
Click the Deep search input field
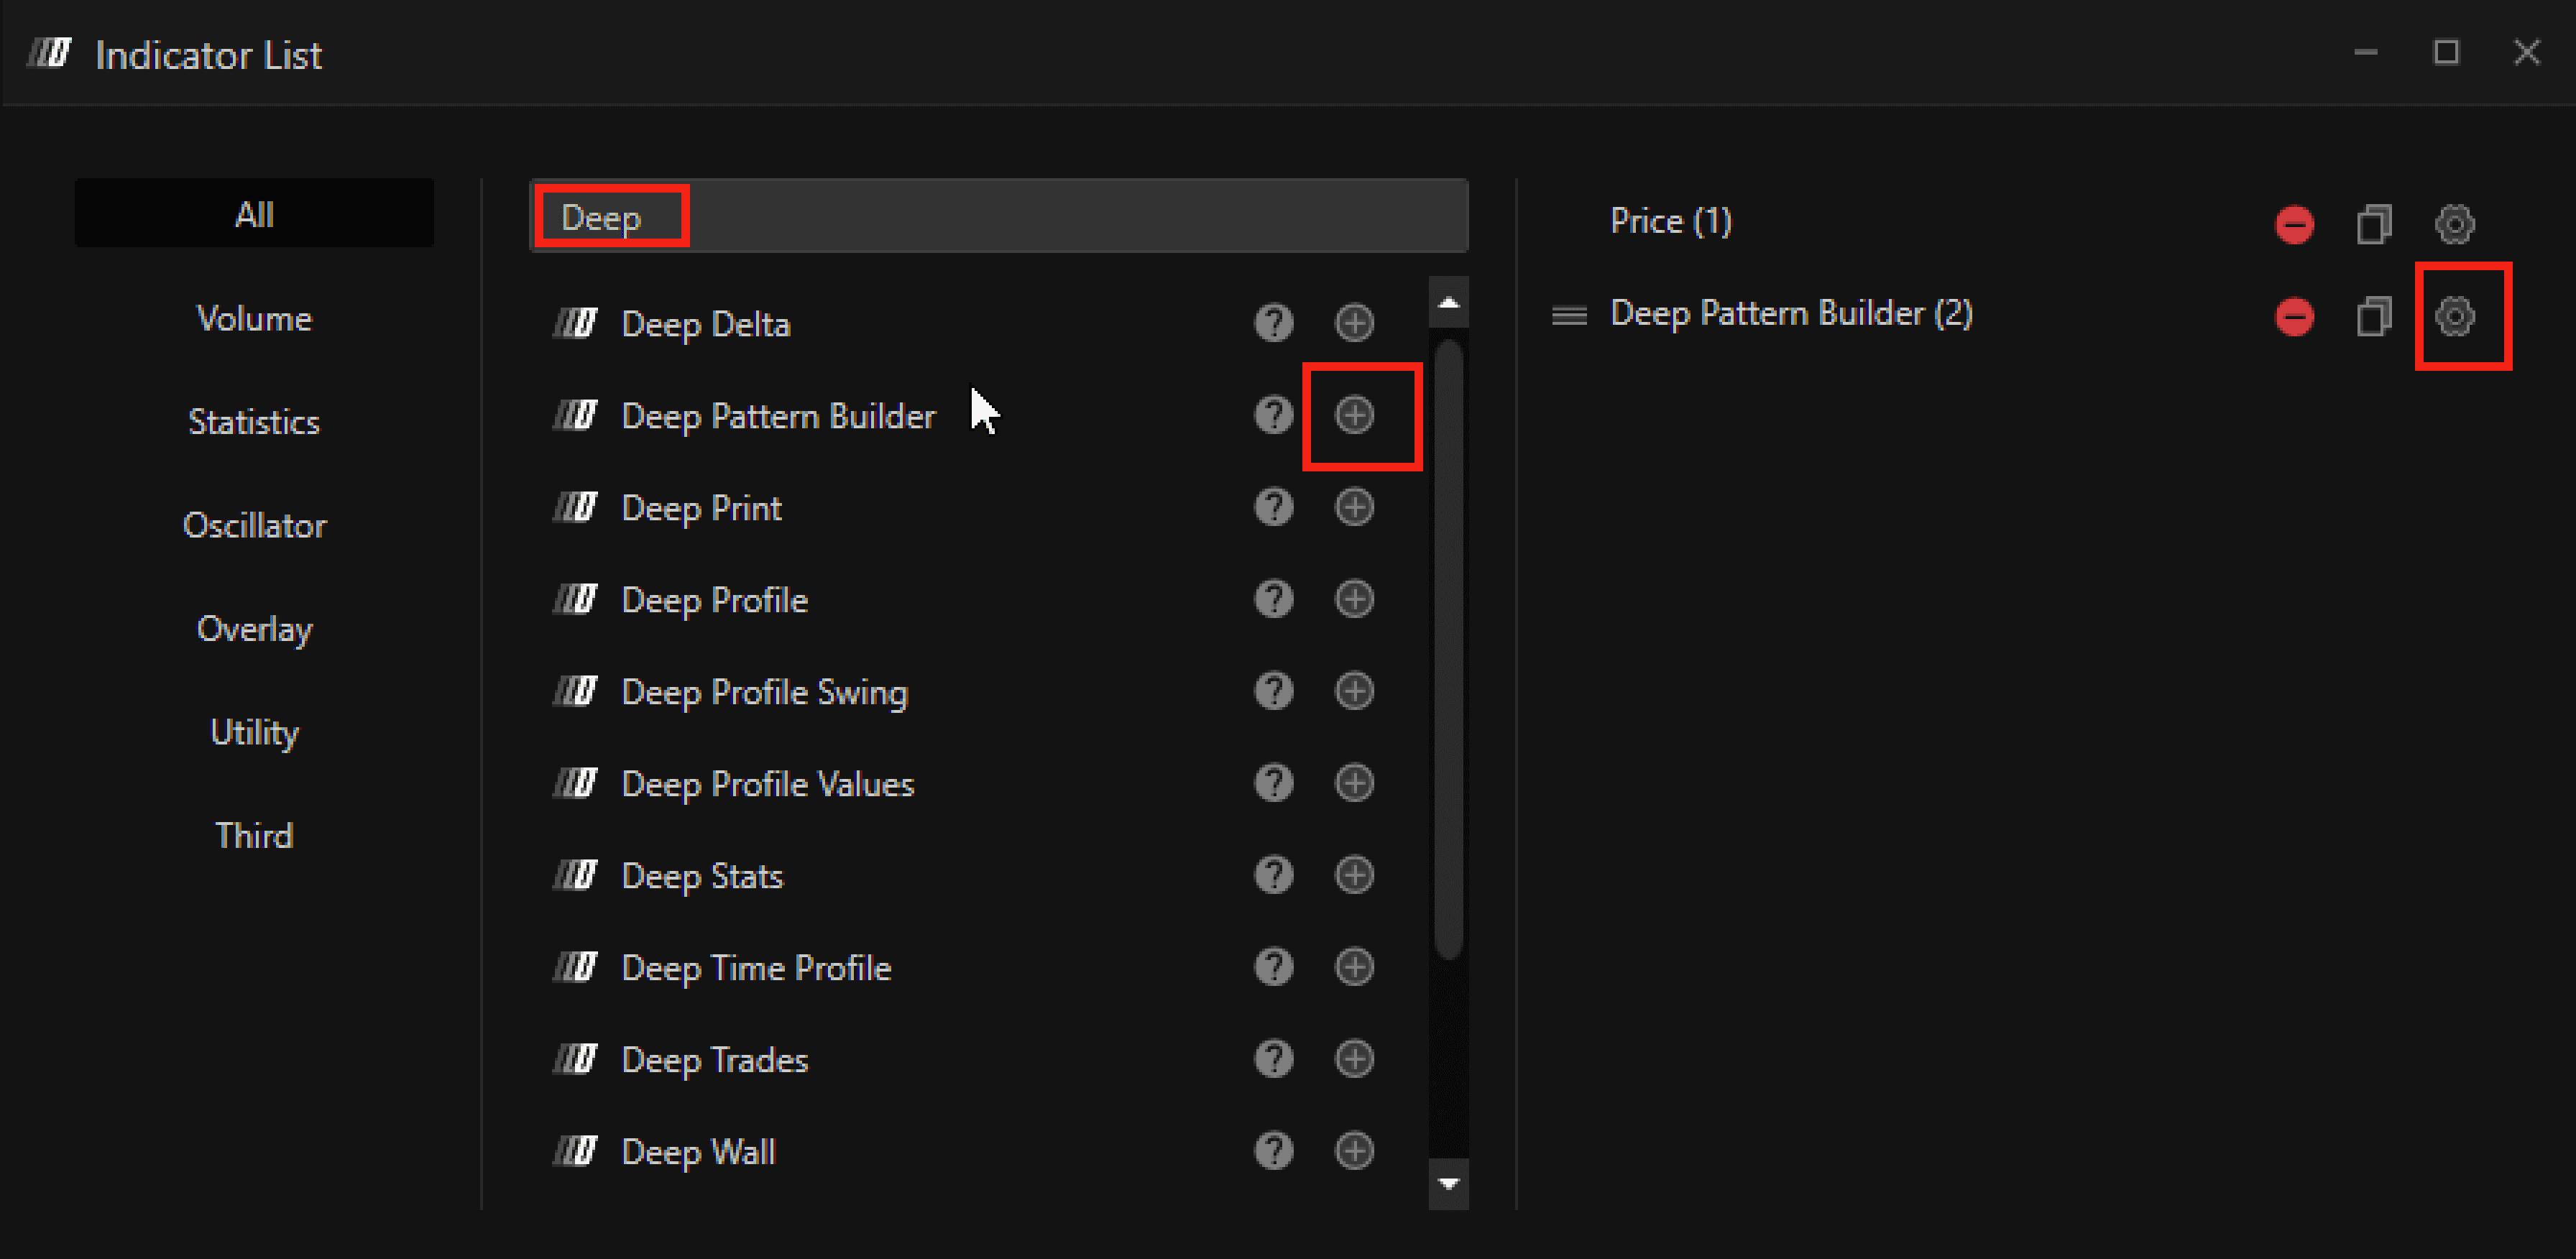(x=1000, y=217)
